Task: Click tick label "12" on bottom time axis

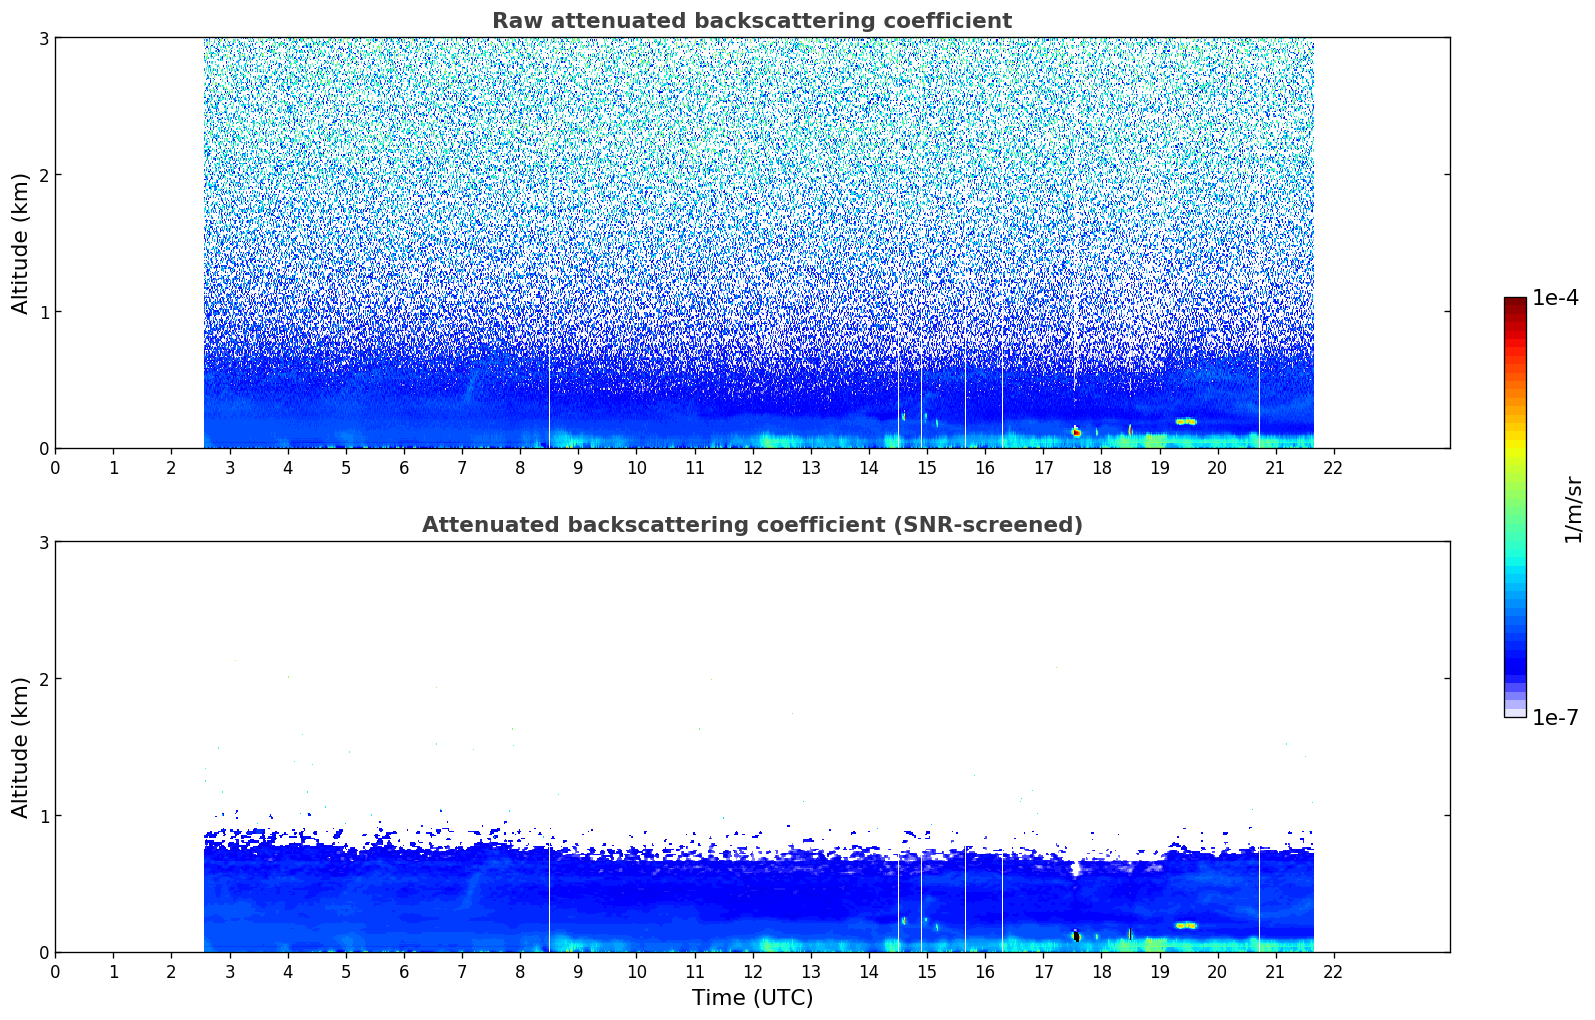Action: point(752,972)
